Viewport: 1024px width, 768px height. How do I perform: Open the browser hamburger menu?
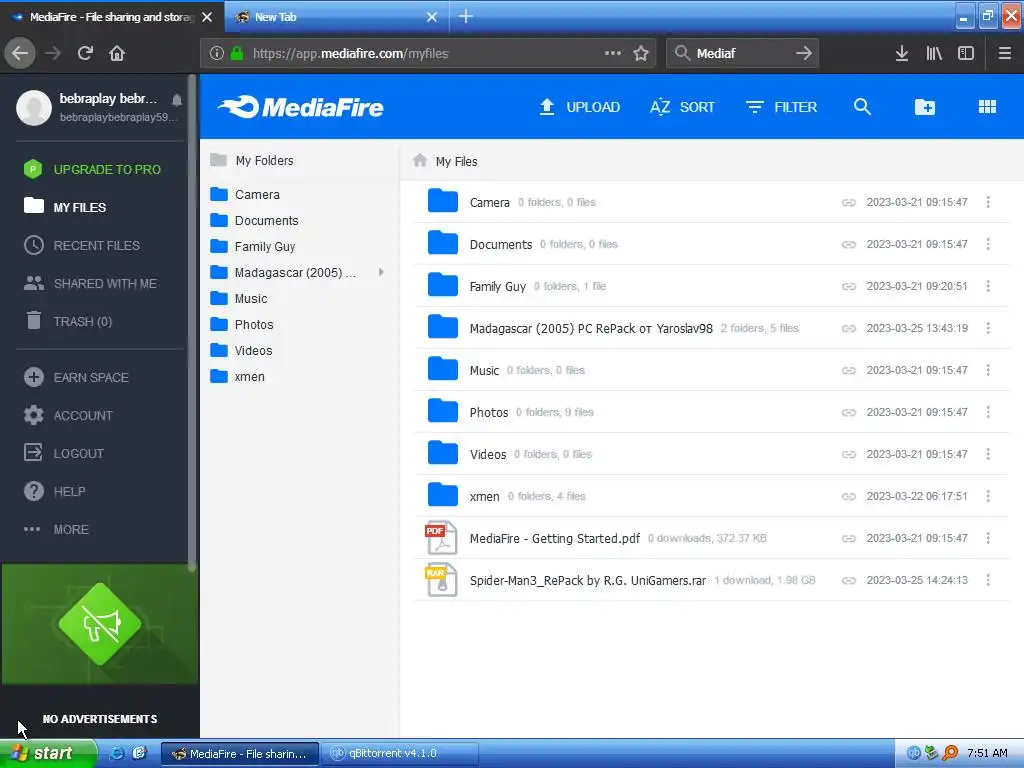(x=1004, y=53)
